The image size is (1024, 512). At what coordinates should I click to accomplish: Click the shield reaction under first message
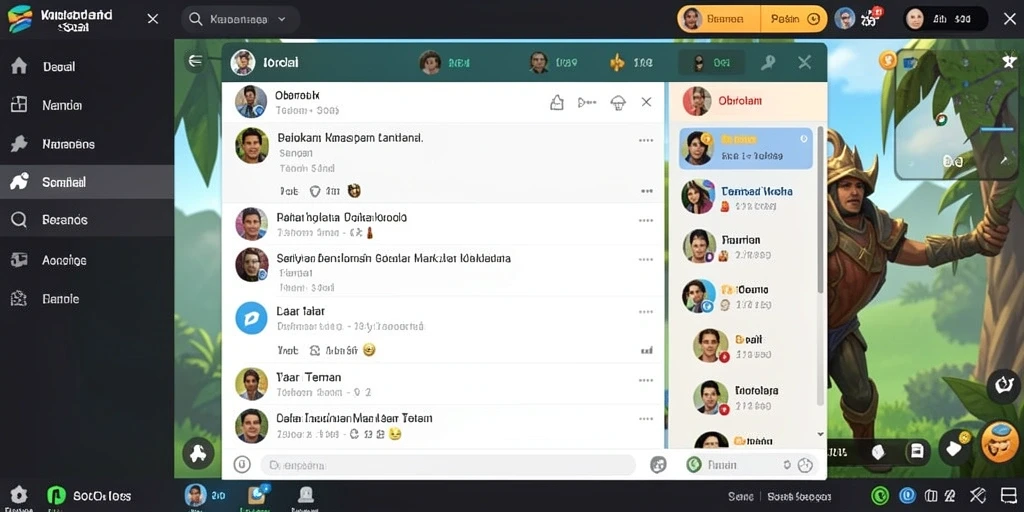(315, 191)
